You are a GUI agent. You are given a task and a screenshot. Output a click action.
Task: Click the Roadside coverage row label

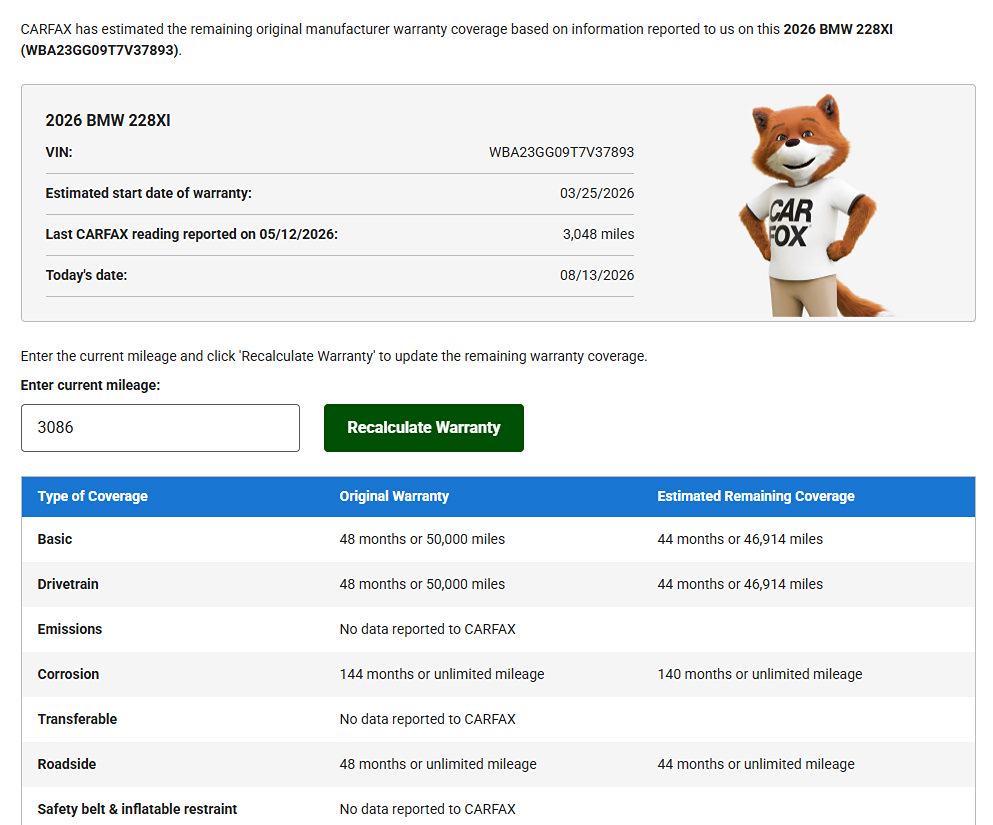click(66, 764)
